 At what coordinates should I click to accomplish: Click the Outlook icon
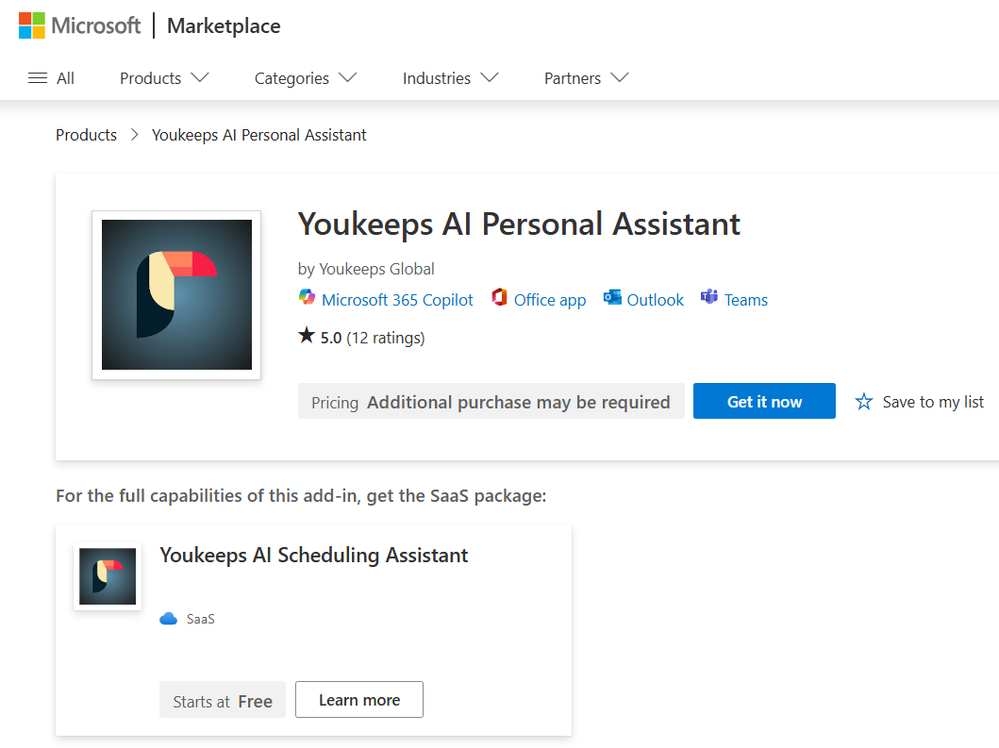click(x=612, y=297)
